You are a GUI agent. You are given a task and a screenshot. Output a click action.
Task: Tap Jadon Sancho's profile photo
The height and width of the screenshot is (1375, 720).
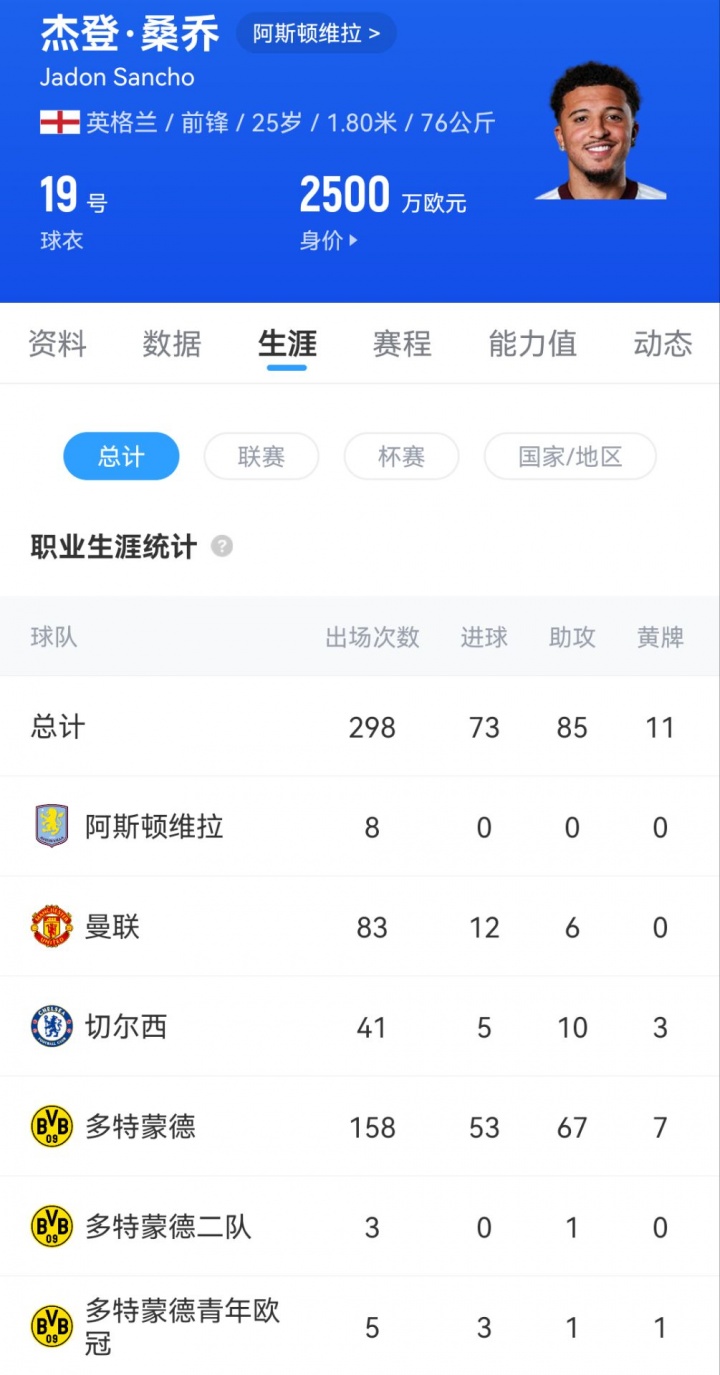tap(598, 132)
